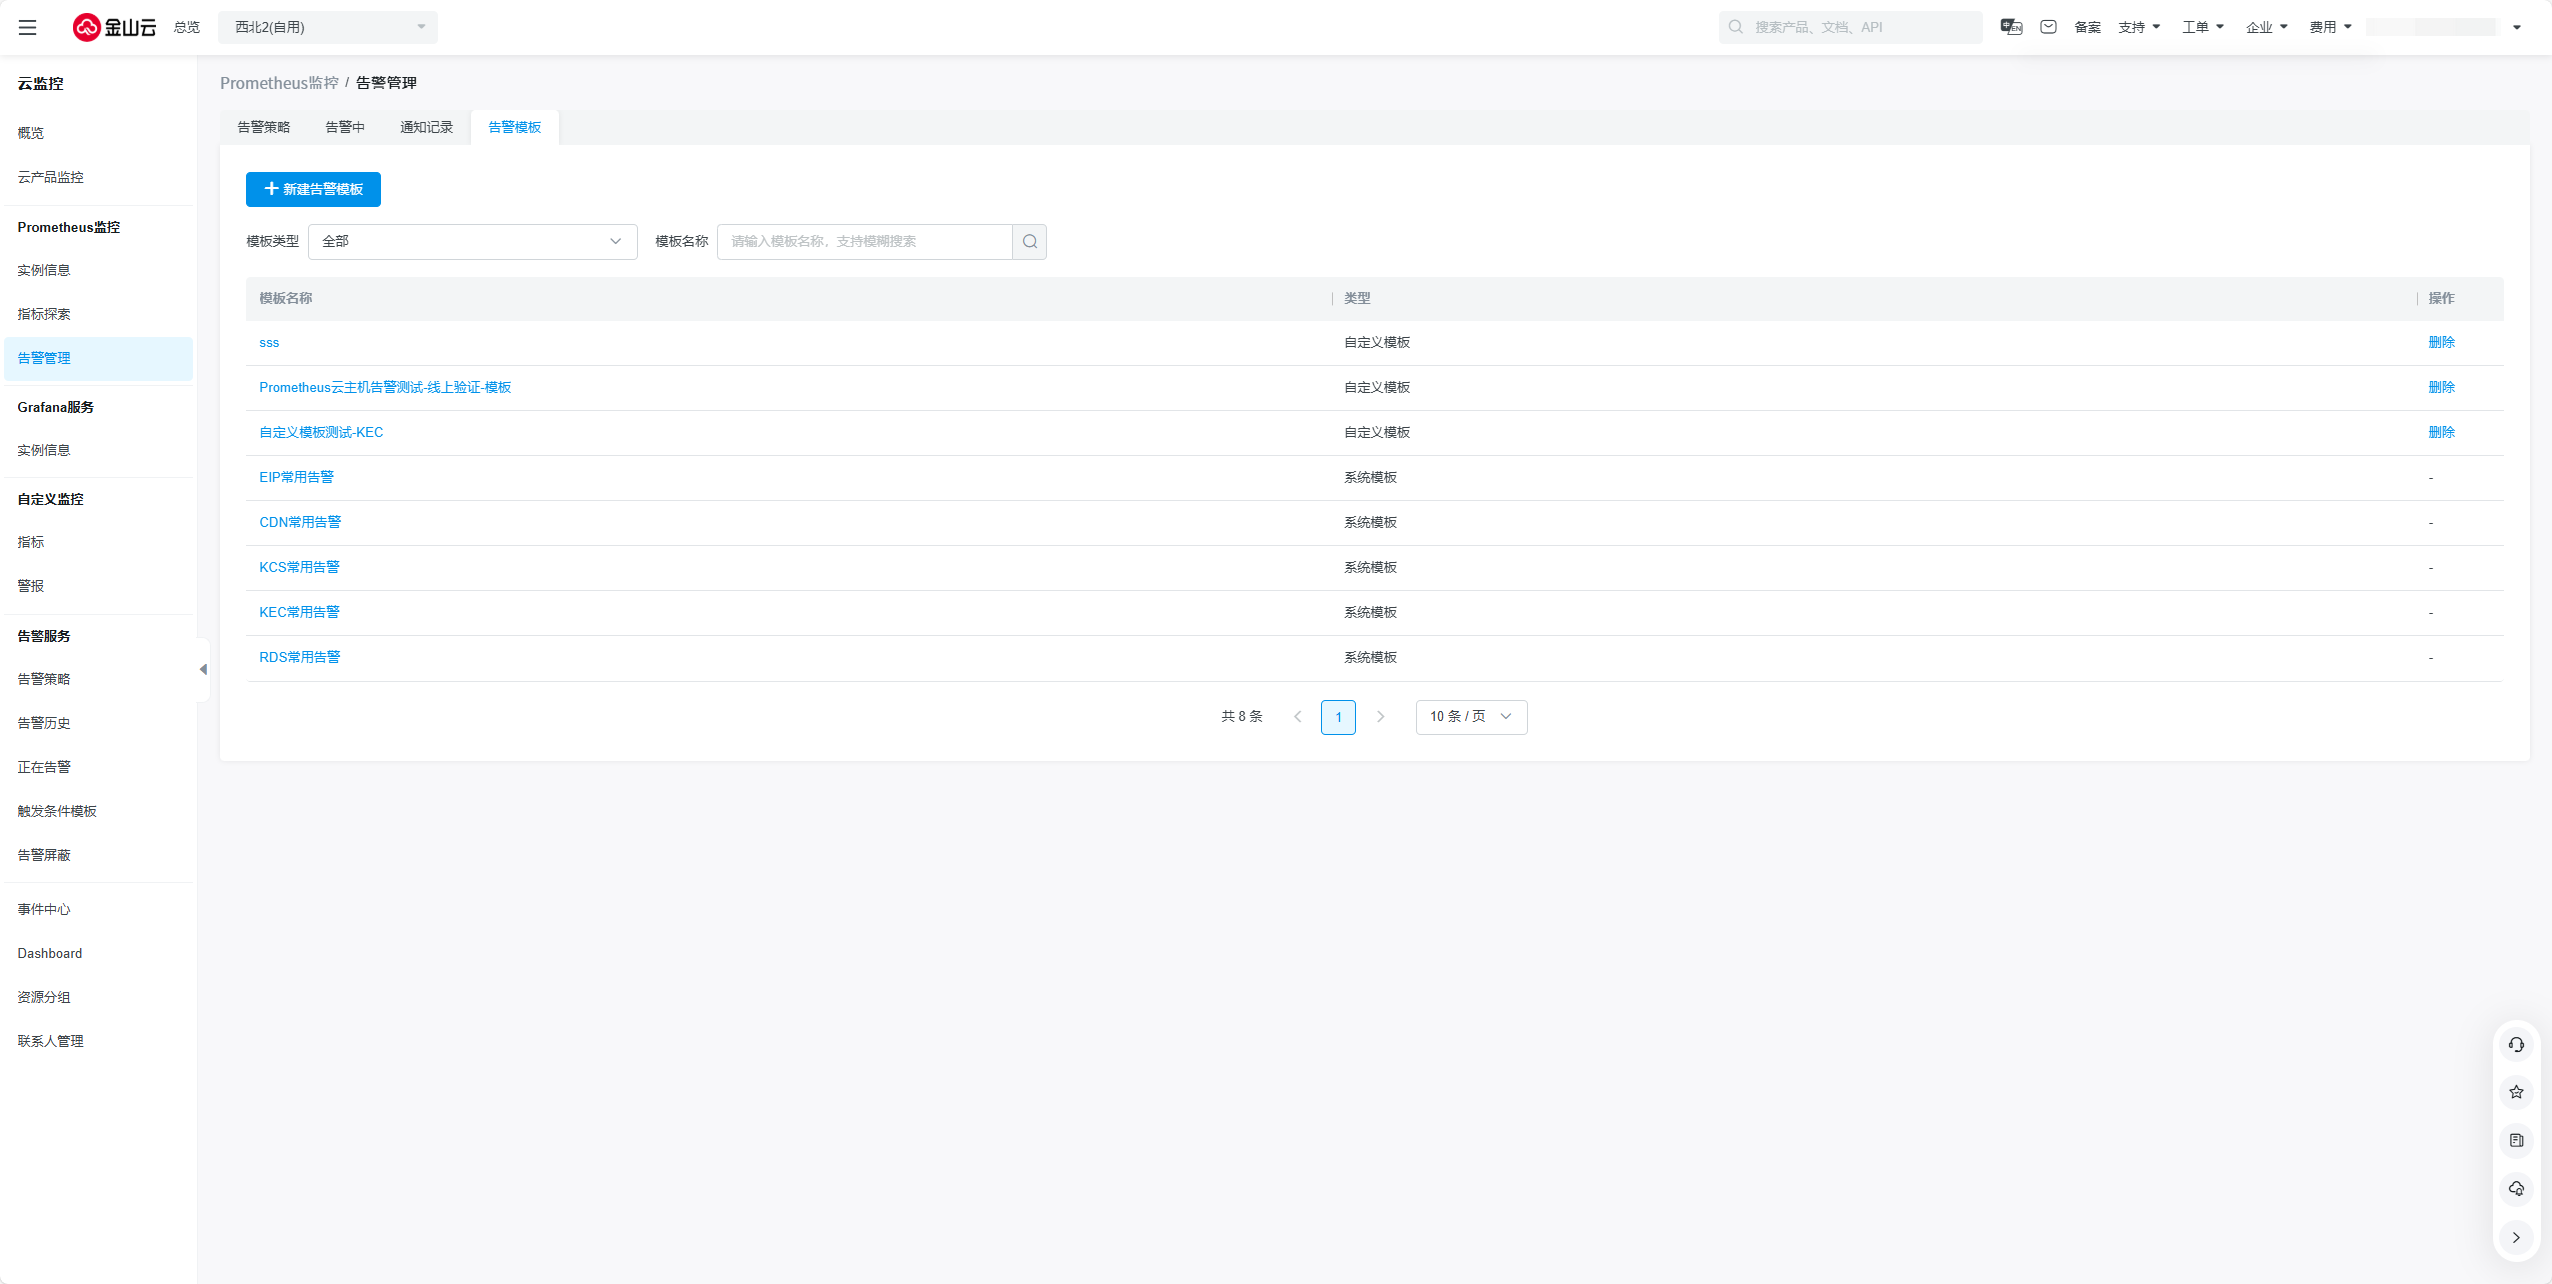Click the template name input field
2552x1284 pixels.
coord(864,242)
